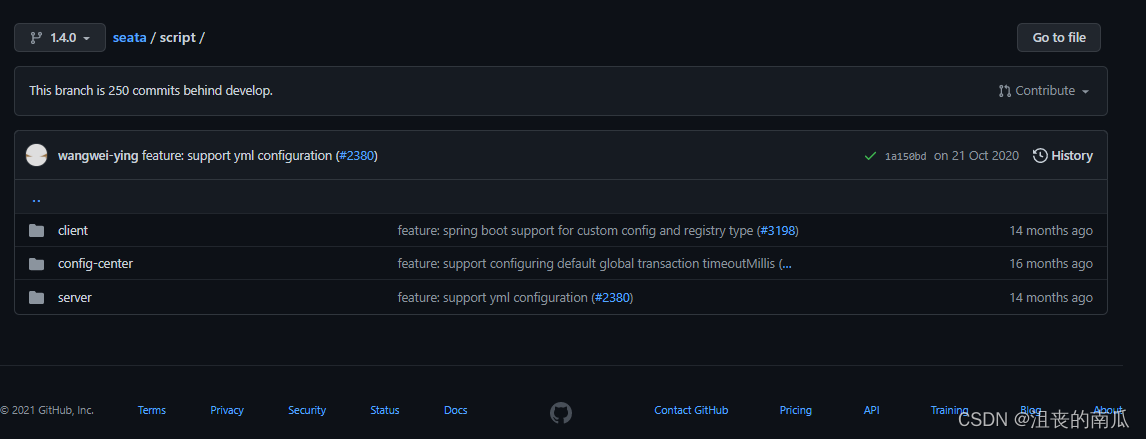Expand the Contribute dropdown
This screenshot has width=1146, height=439.
pos(1044,91)
